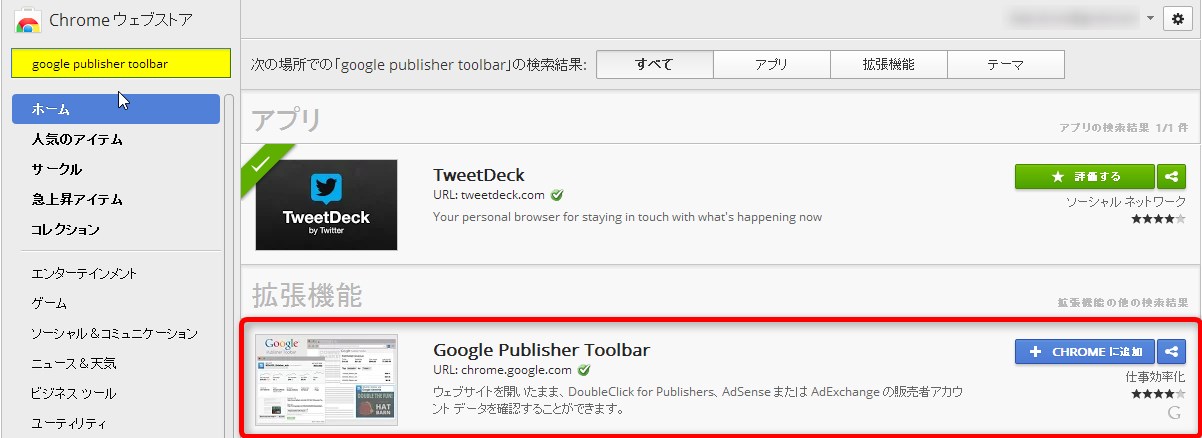Viewport: 1202px width, 438px height.
Task: Select the アプリ filter tab
Action: tap(772, 65)
